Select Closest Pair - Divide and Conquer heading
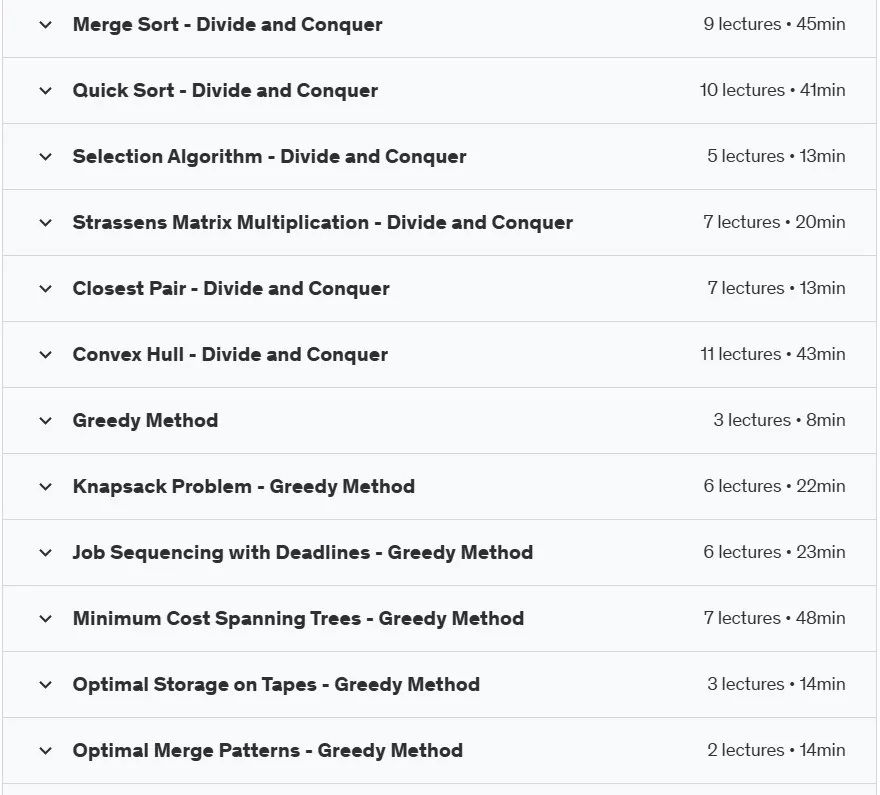The height and width of the screenshot is (795, 880). click(x=231, y=288)
